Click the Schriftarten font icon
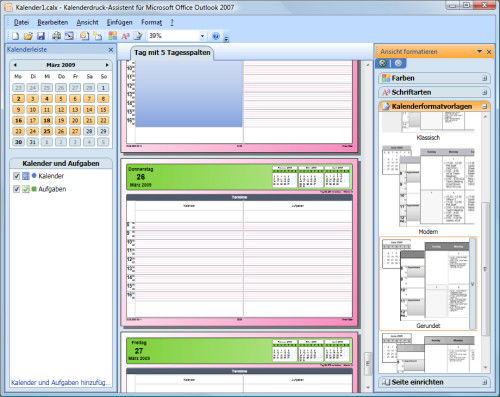The height and width of the screenshot is (397, 500). 386,92
